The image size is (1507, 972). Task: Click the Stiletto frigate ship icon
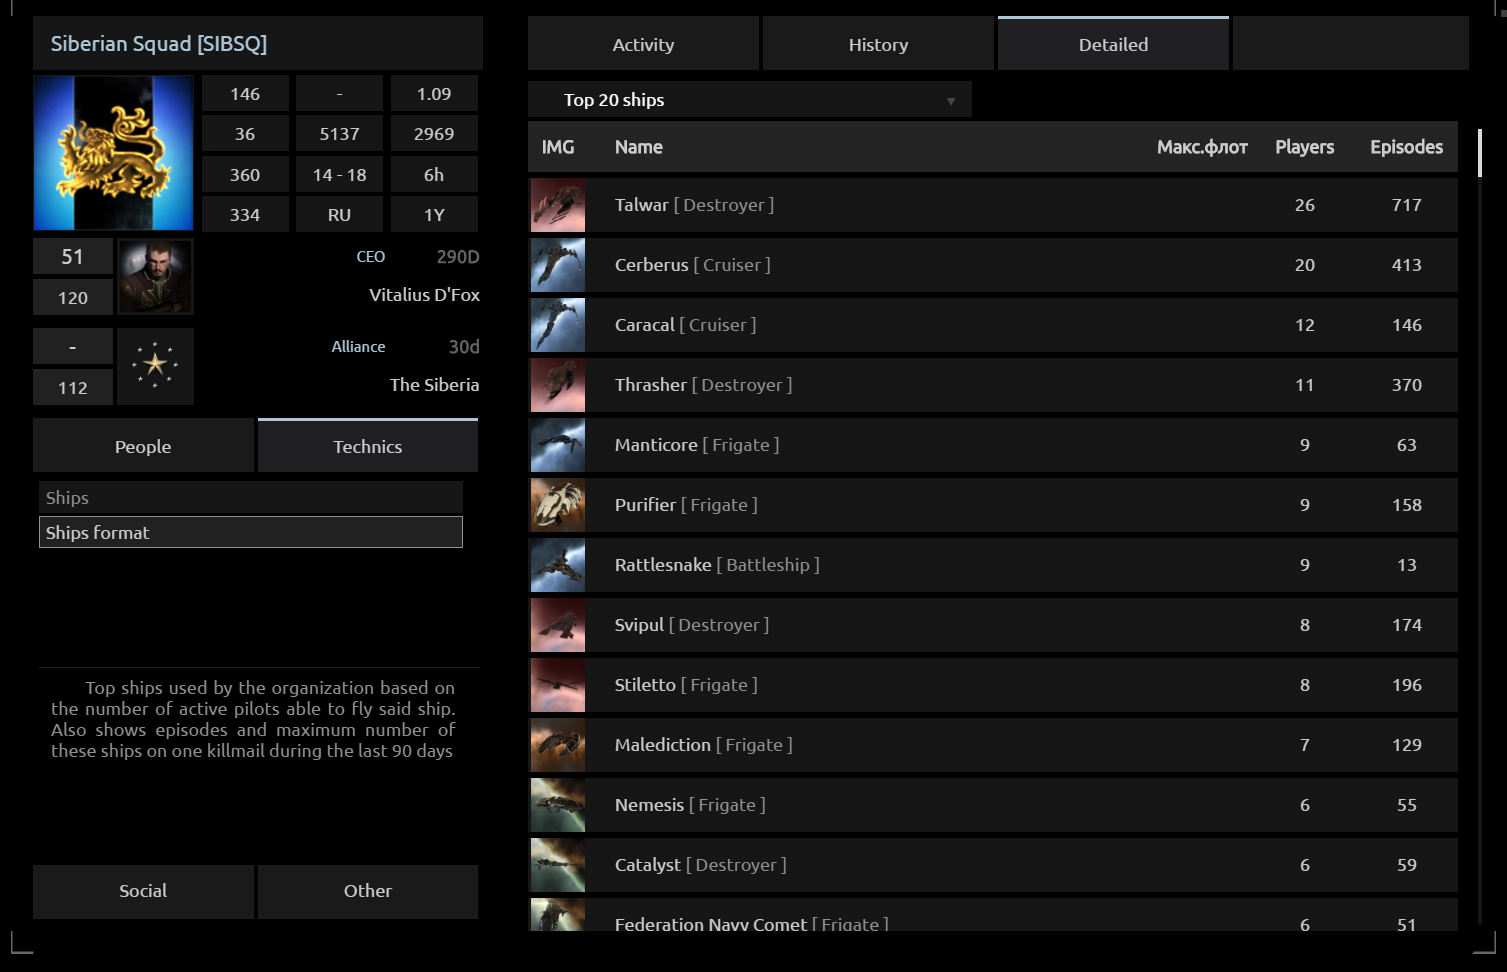pos(558,685)
